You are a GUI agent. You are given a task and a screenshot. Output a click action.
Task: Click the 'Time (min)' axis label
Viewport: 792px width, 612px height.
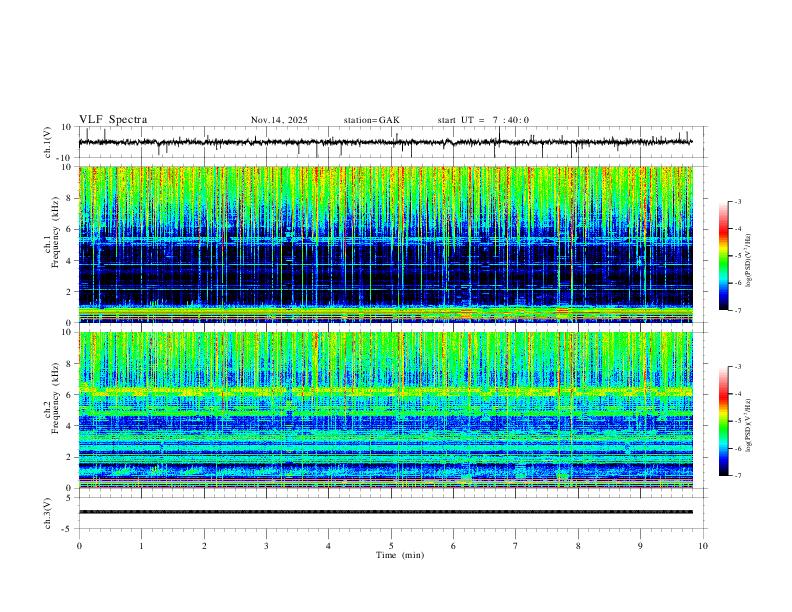click(x=400, y=555)
